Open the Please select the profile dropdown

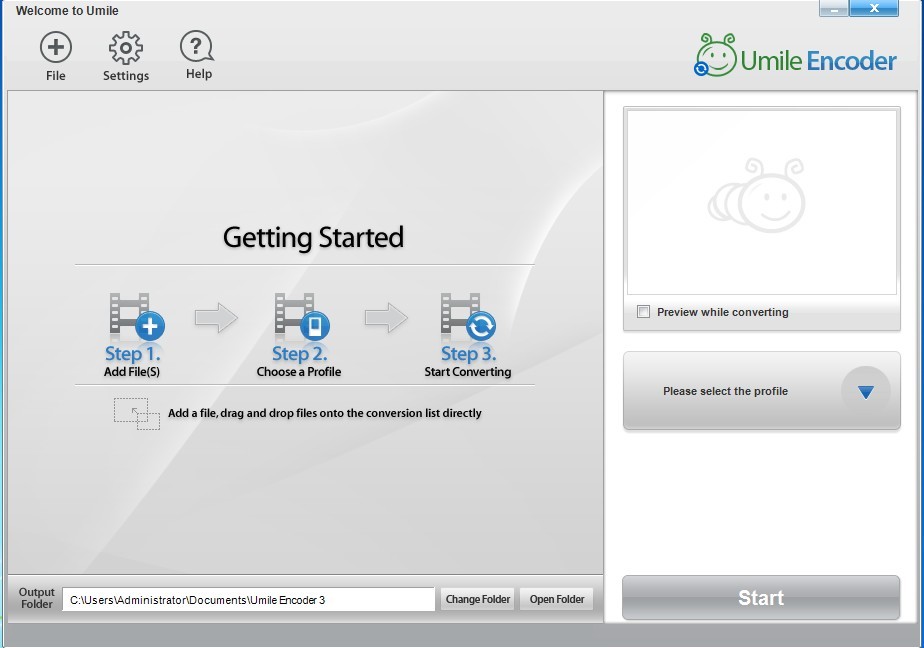tap(726, 392)
